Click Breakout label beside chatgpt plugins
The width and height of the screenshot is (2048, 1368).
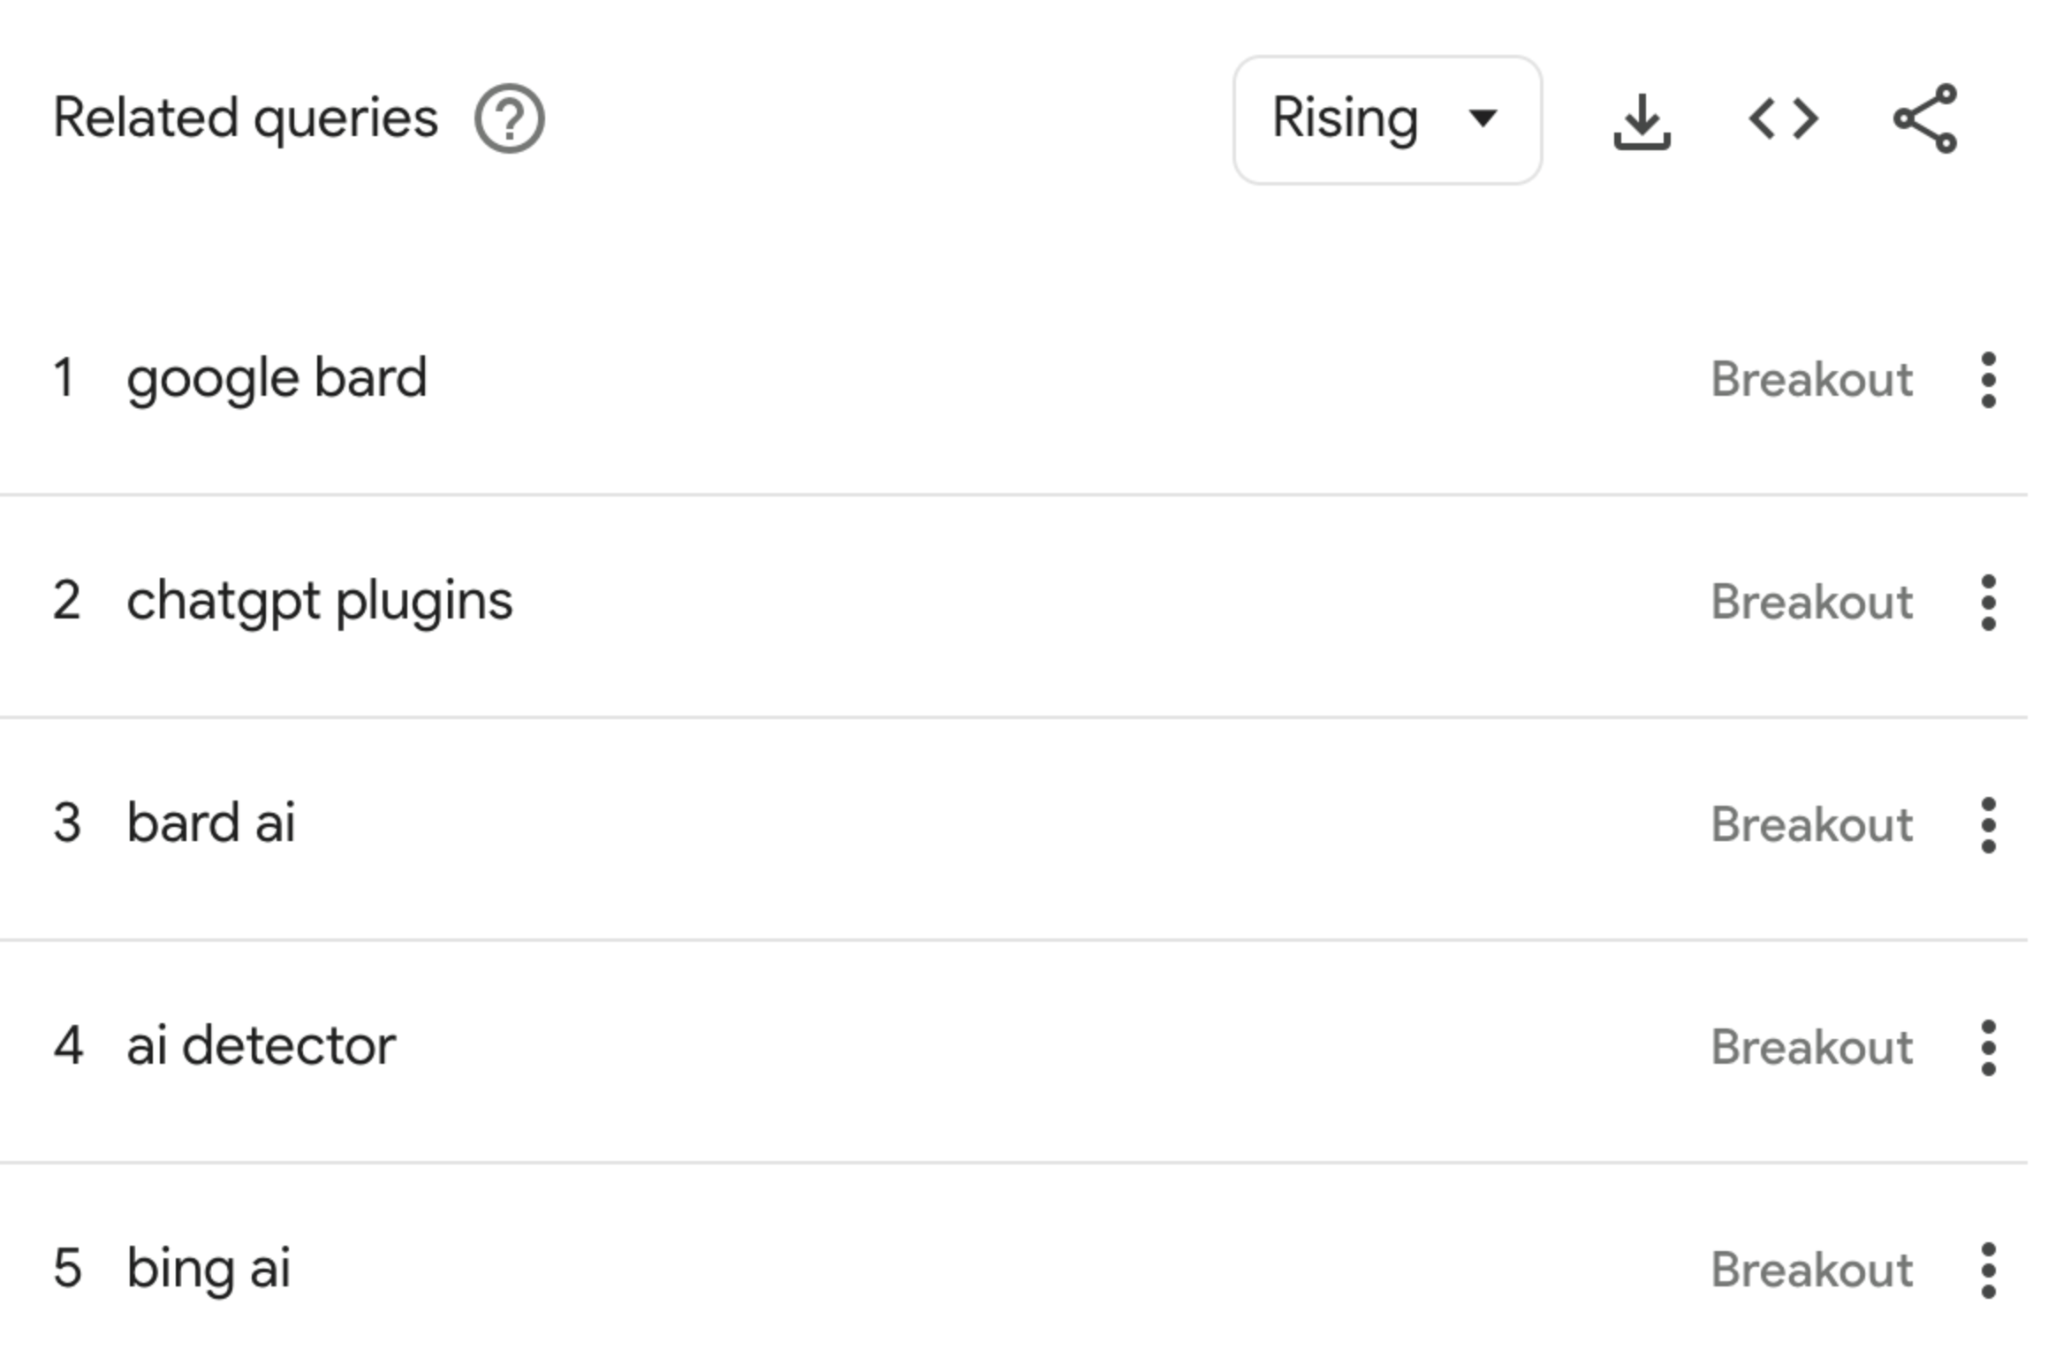(1811, 602)
